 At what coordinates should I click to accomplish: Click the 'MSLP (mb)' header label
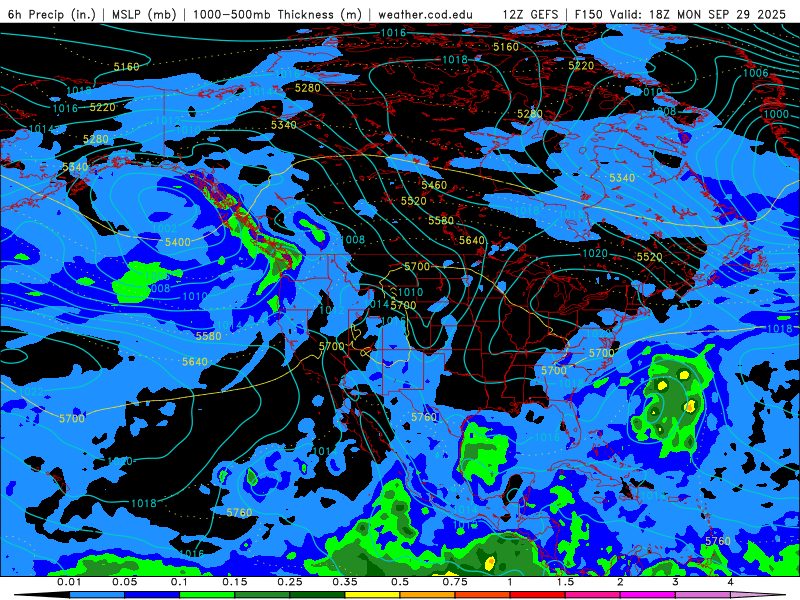point(143,14)
